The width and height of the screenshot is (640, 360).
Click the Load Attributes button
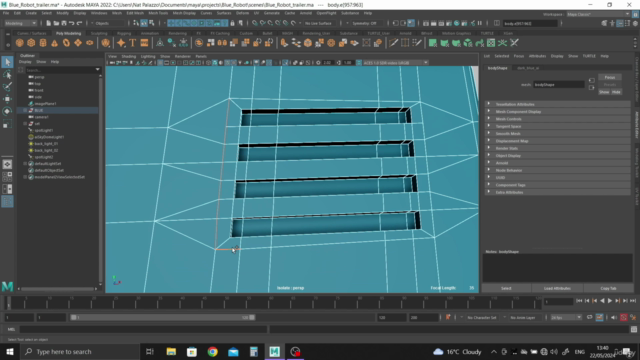[557, 288]
